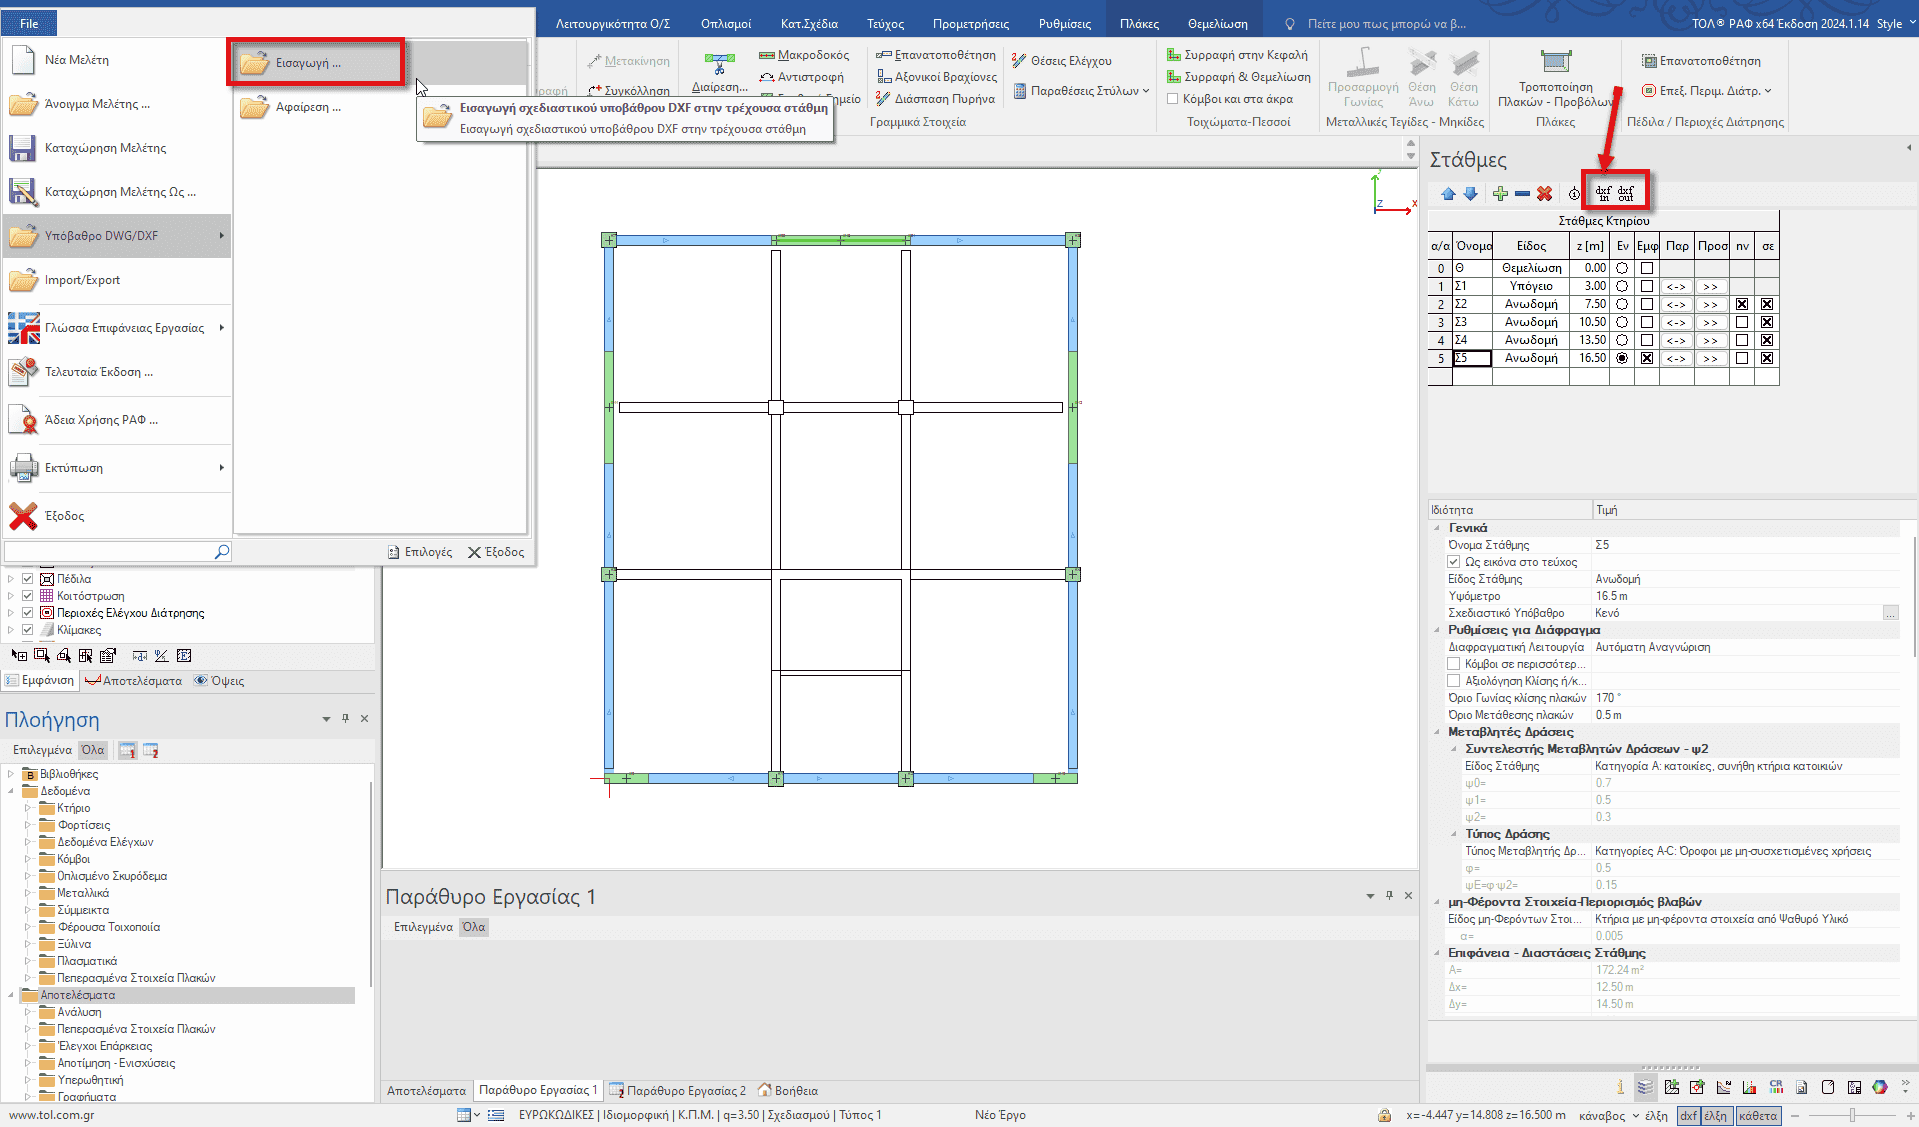
Task: Select radio button for level Σ4
Action: coord(1622,340)
